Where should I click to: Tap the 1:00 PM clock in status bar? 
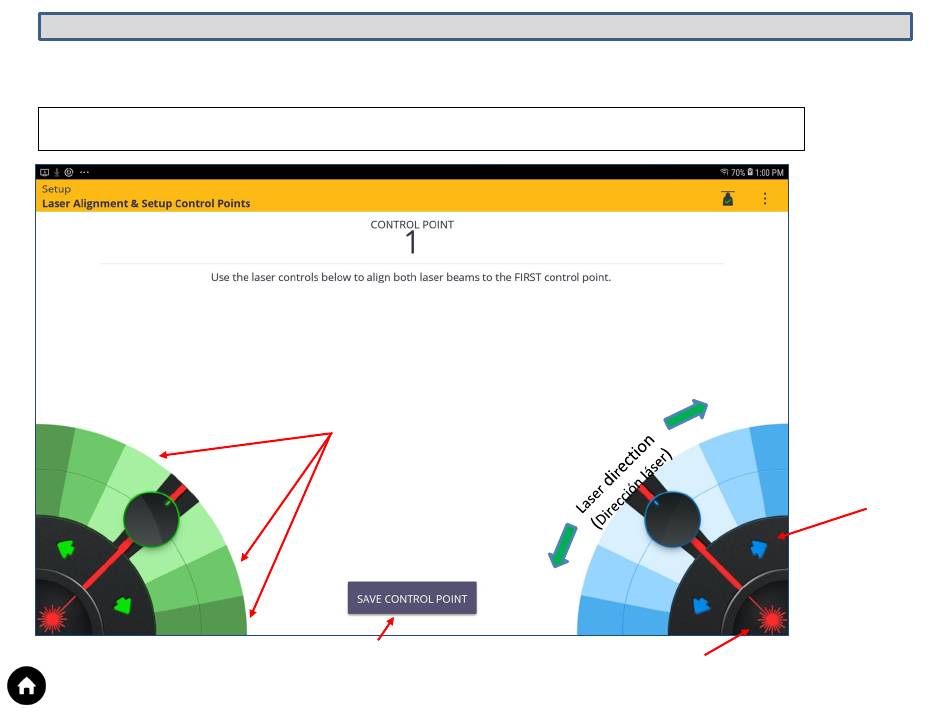pyautogui.click(x=769, y=173)
